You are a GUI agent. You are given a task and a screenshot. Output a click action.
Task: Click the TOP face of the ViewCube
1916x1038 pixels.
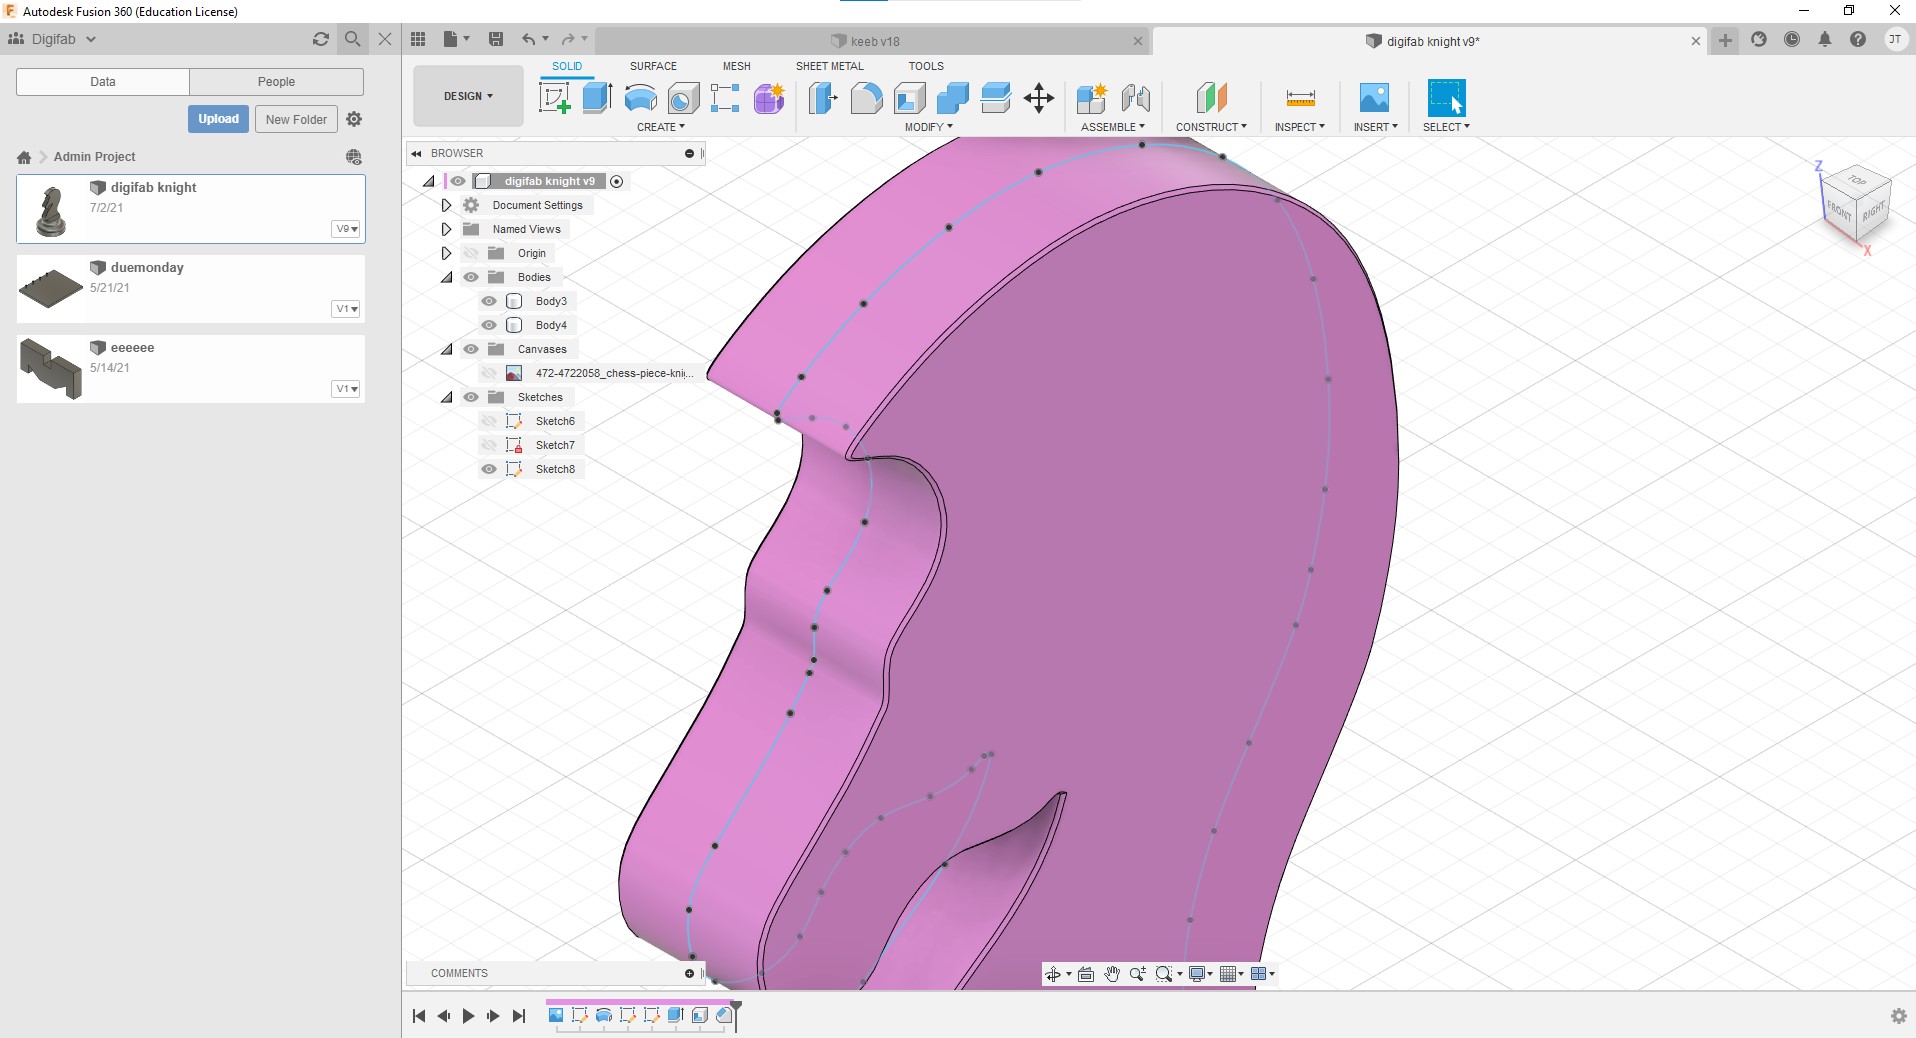pos(1857,181)
